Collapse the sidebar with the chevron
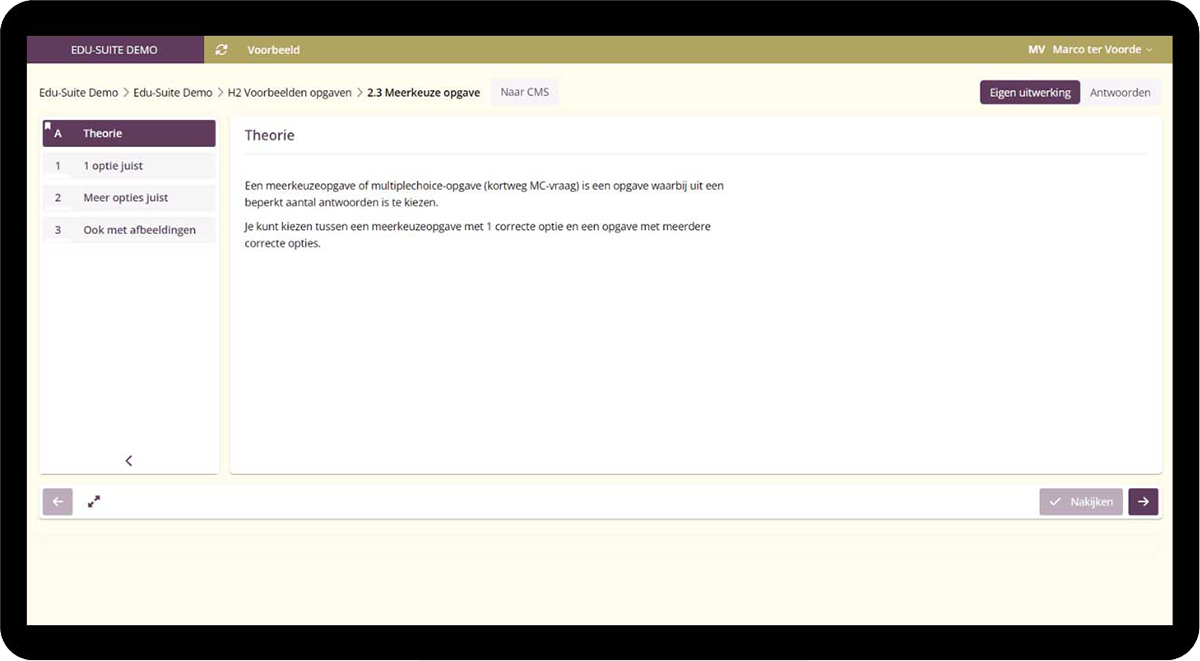The width and height of the screenshot is (1200, 661). (129, 460)
